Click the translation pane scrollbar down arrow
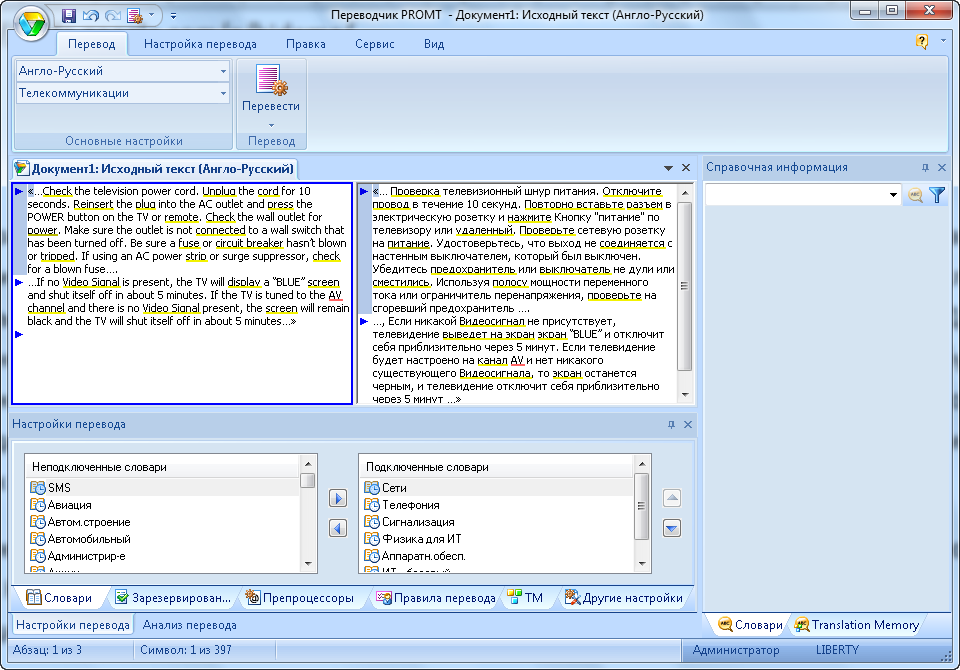 click(684, 395)
